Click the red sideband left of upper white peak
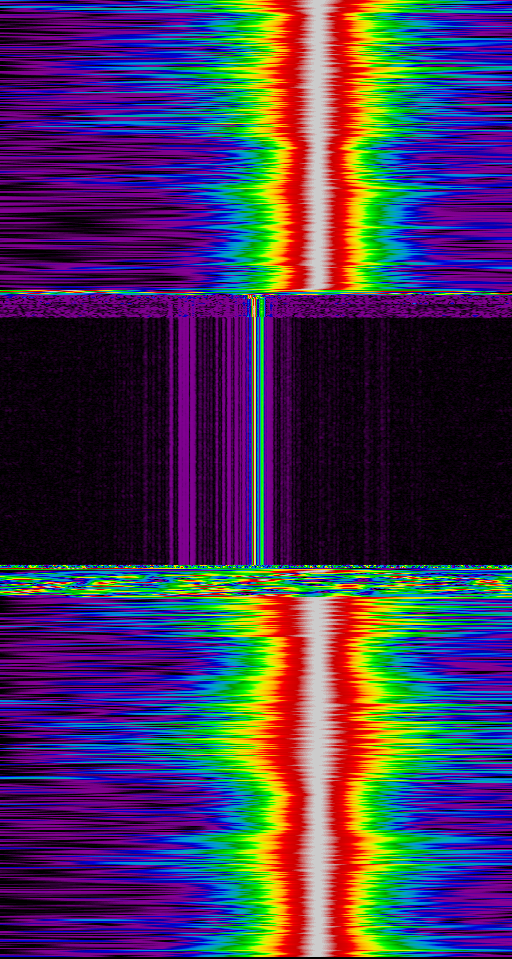512x959 pixels. (292, 145)
